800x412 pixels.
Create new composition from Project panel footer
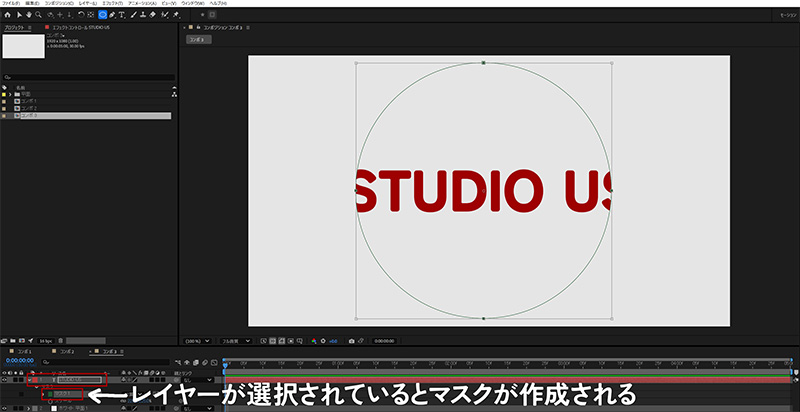tap(21, 341)
